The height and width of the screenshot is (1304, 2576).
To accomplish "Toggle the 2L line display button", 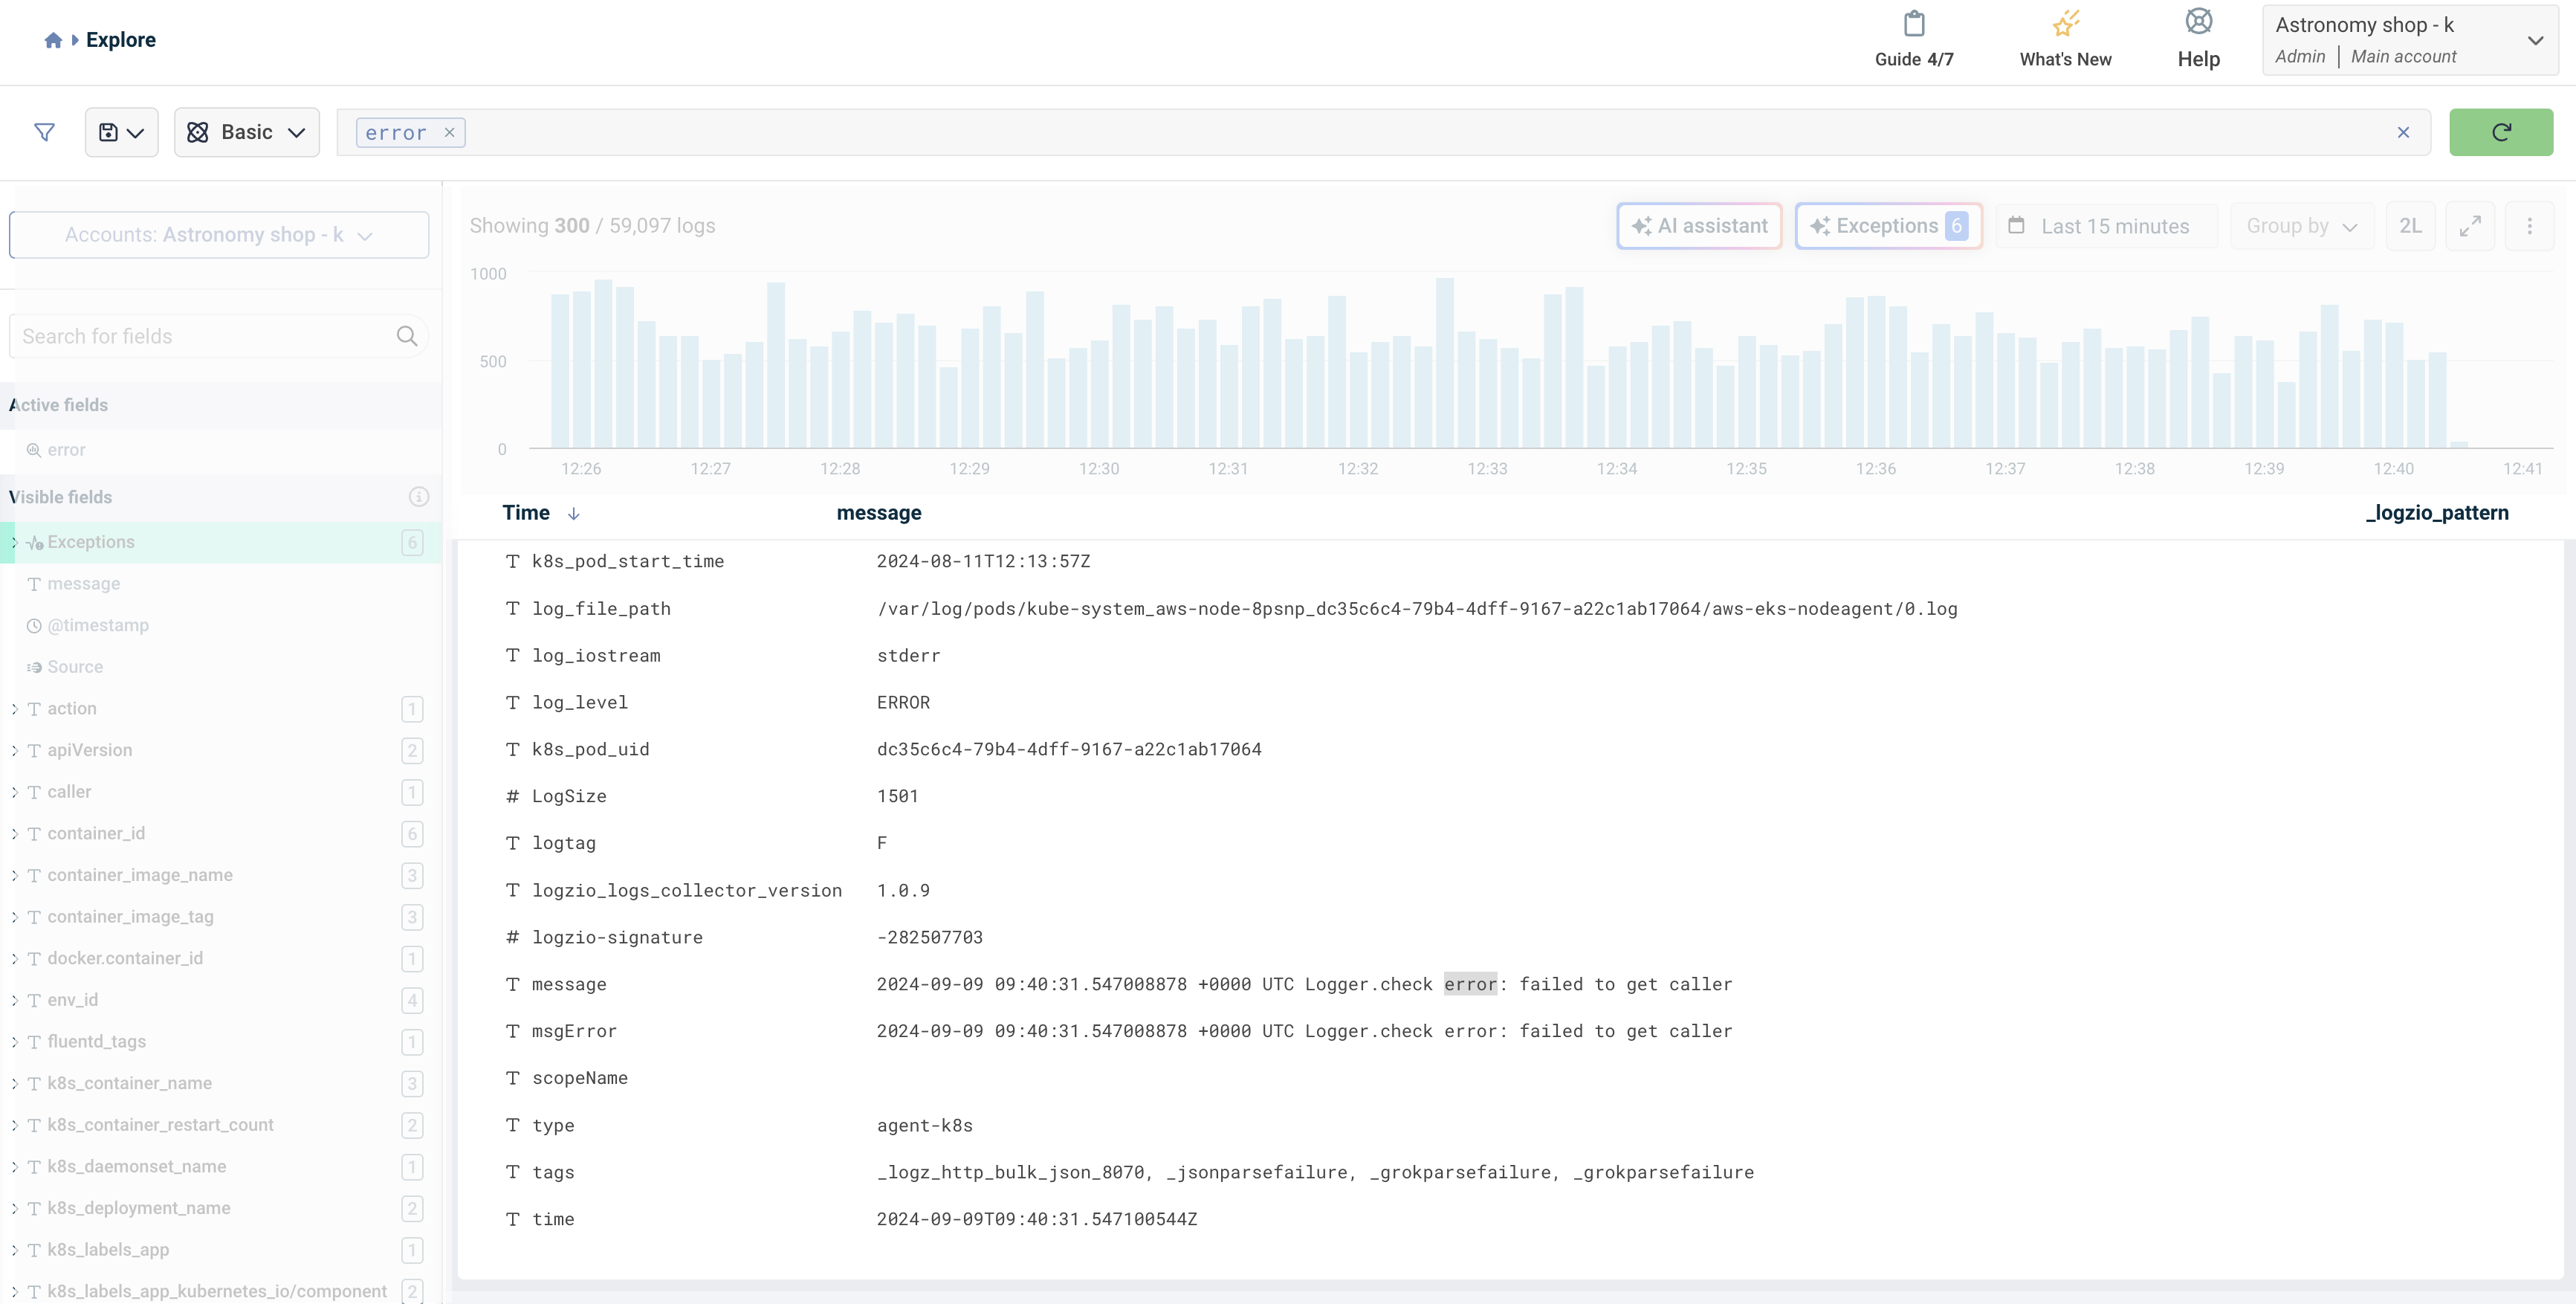I will pyautogui.click(x=2410, y=226).
